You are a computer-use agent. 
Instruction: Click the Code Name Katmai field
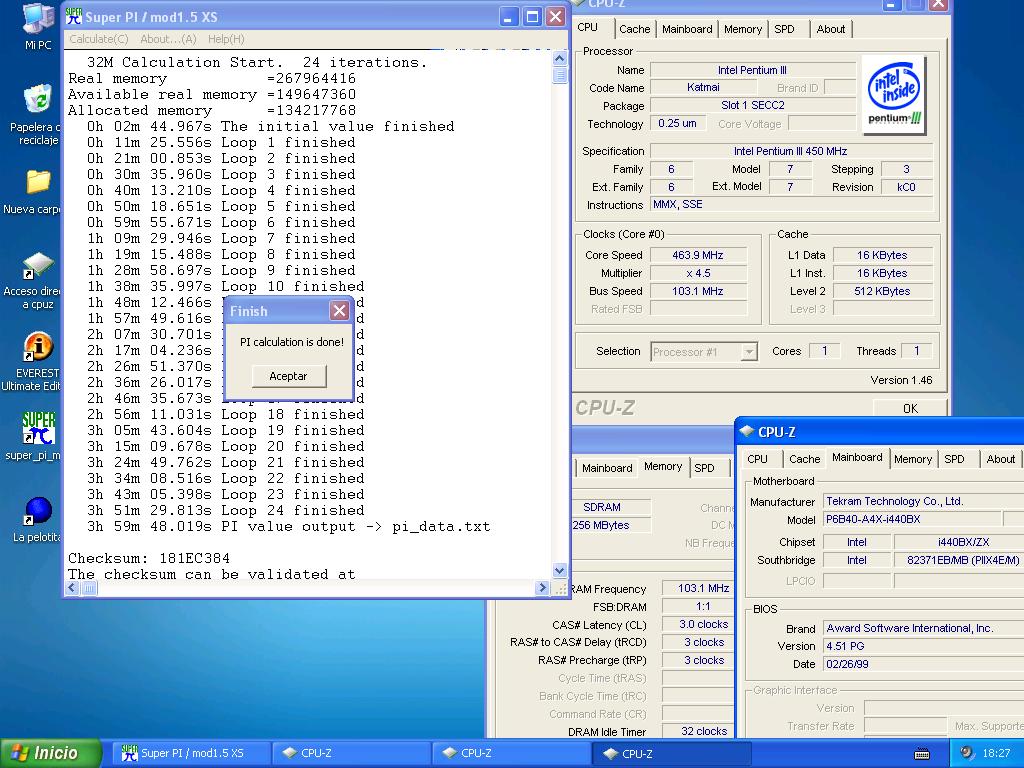click(703, 88)
